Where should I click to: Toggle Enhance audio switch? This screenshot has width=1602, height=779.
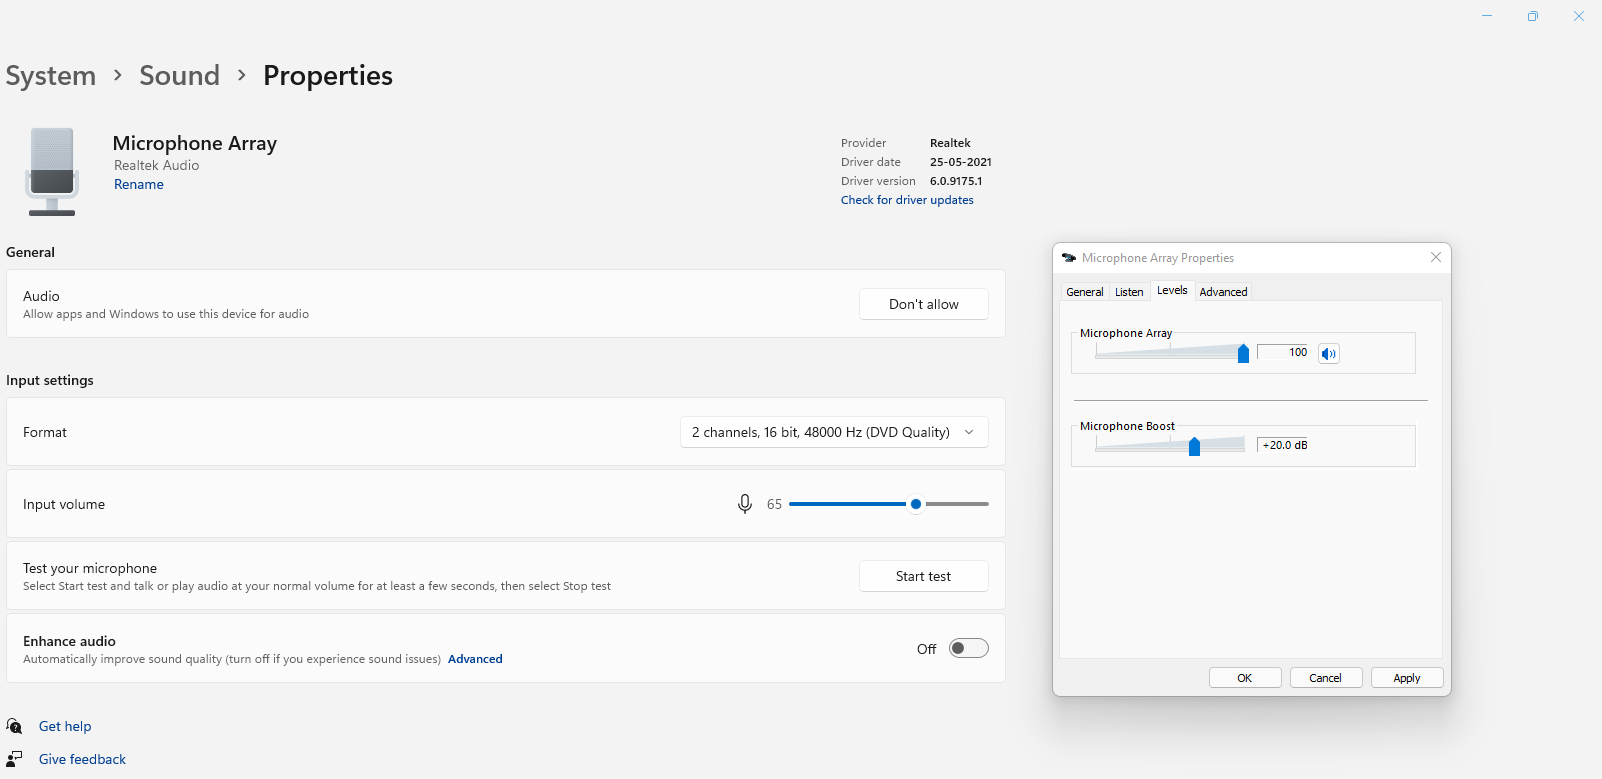pos(969,648)
